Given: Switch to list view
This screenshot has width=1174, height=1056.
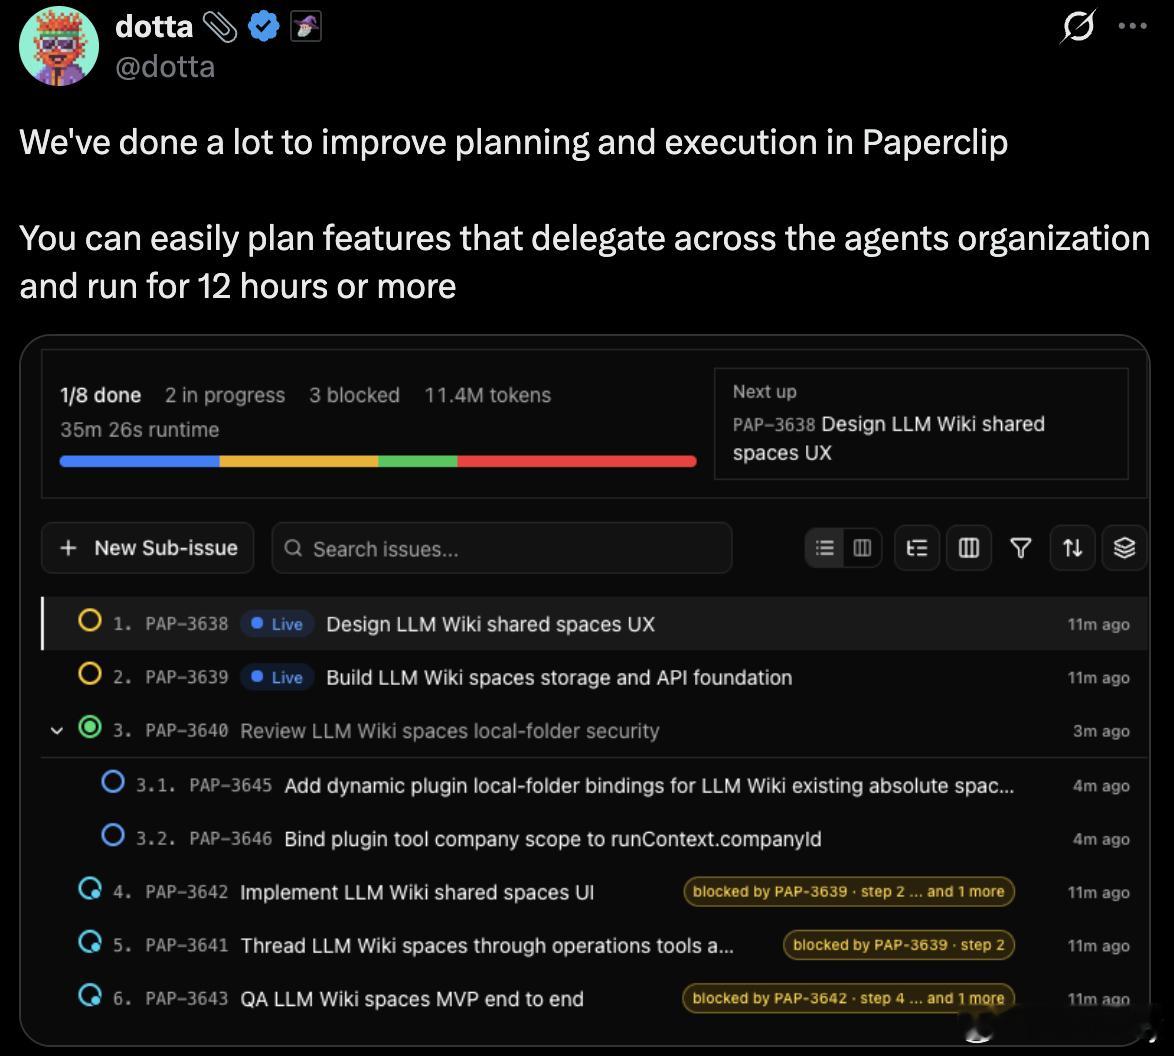Looking at the screenshot, I should pyautogui.click(x=824, y=547).
